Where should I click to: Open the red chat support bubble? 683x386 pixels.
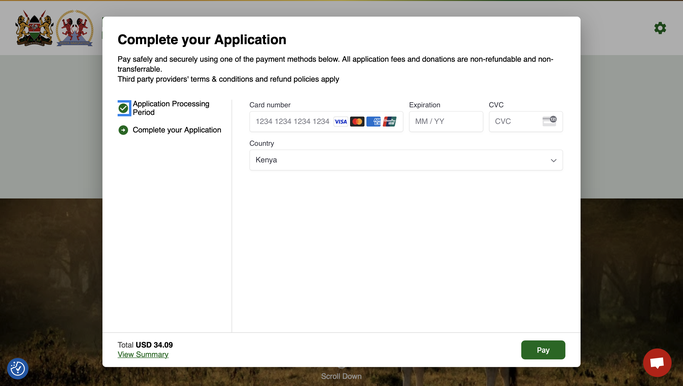[x=657, y=362]
